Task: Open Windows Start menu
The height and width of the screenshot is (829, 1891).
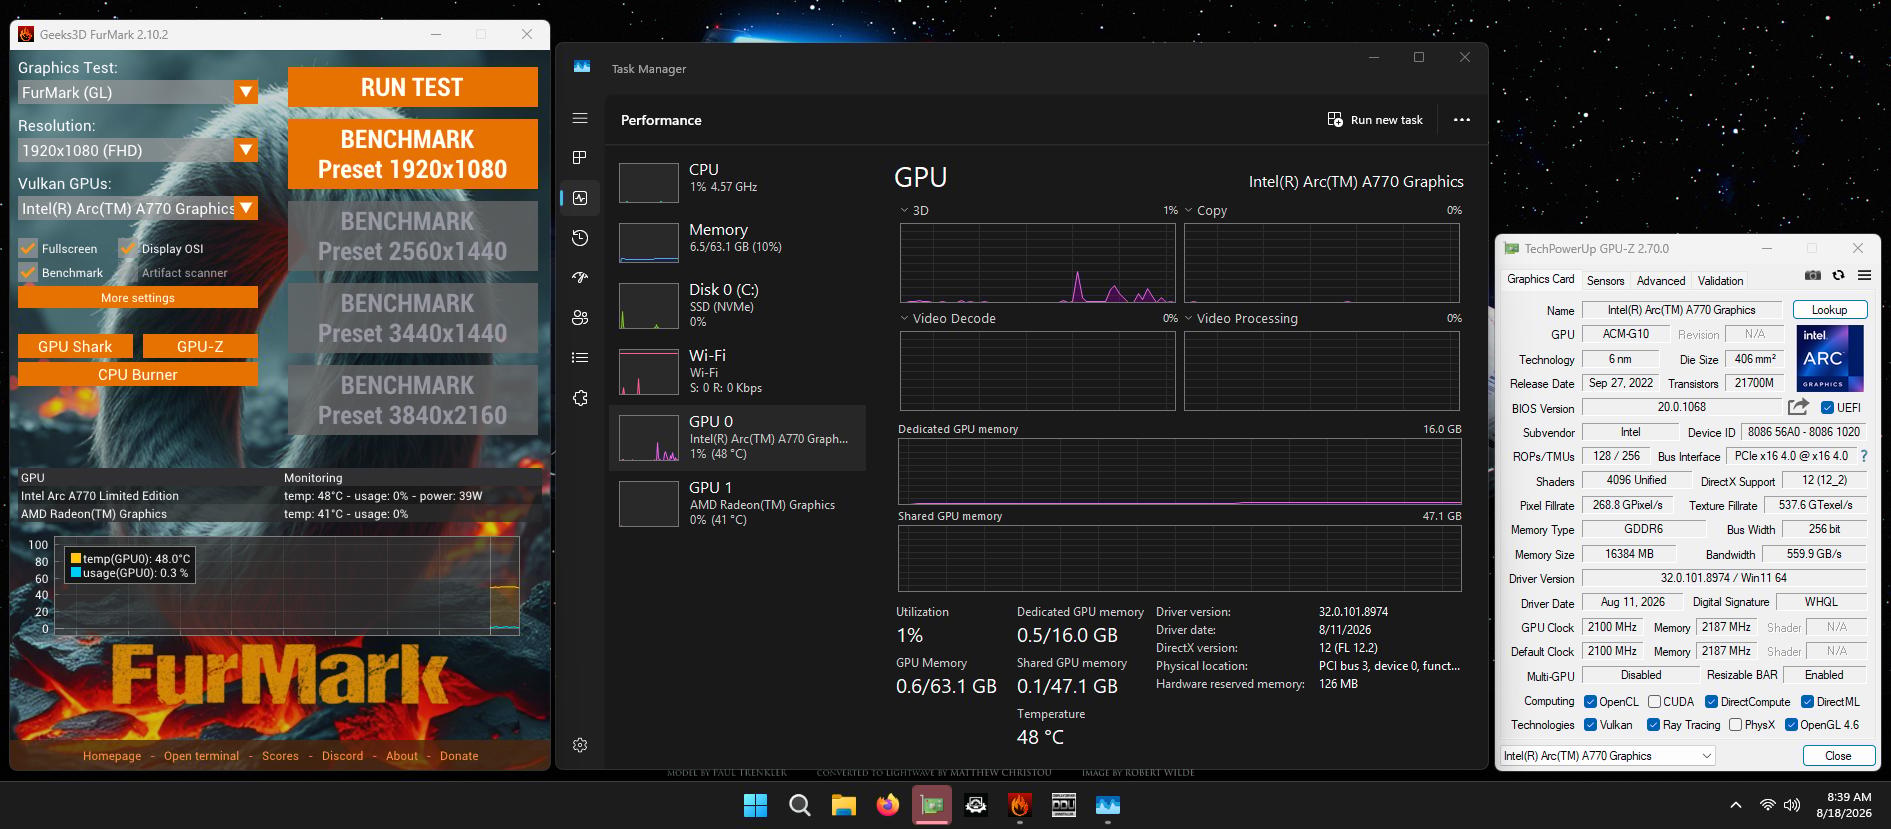Action: tap(756, 805)
